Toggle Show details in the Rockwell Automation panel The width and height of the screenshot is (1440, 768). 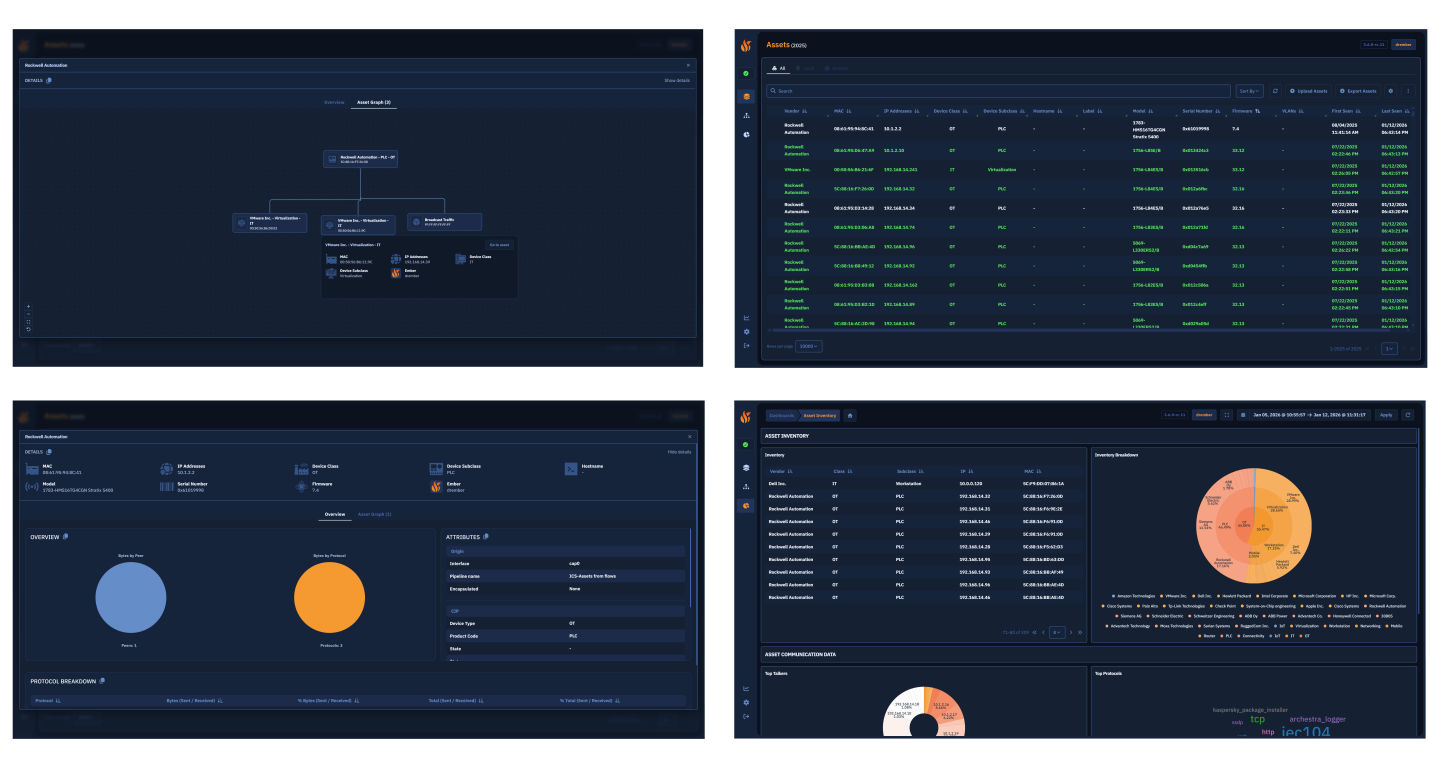click(678, 80)
